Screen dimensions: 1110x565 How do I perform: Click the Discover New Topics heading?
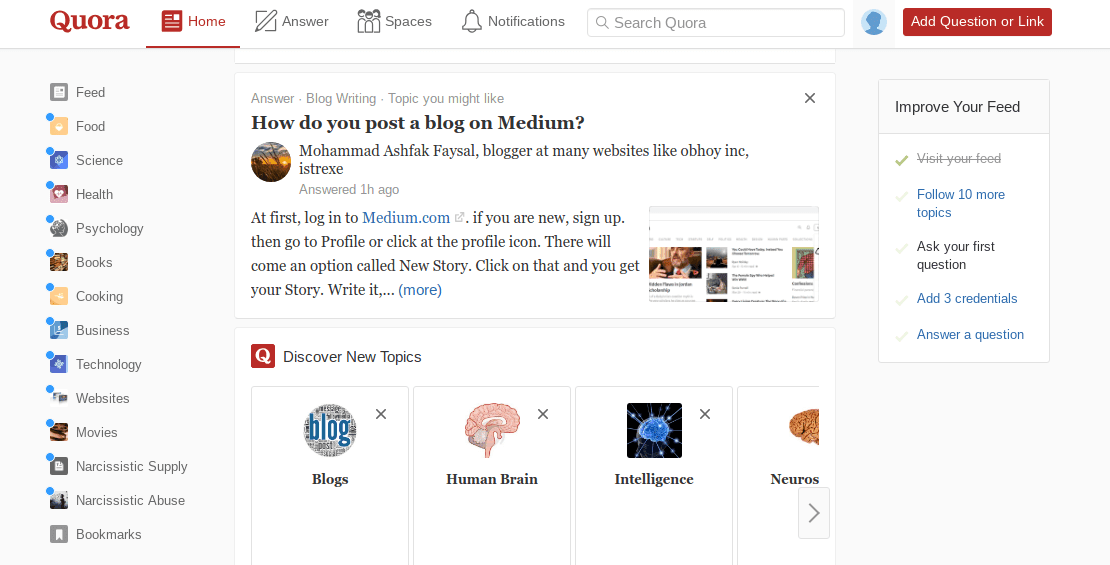352,357
